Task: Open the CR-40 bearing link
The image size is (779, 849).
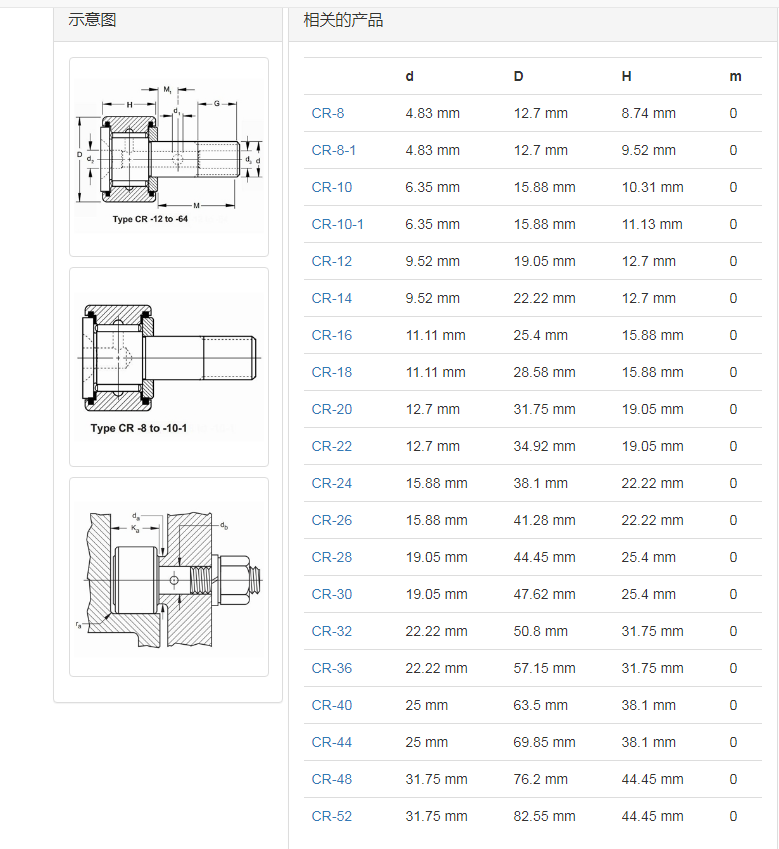Action: point(331,706)
